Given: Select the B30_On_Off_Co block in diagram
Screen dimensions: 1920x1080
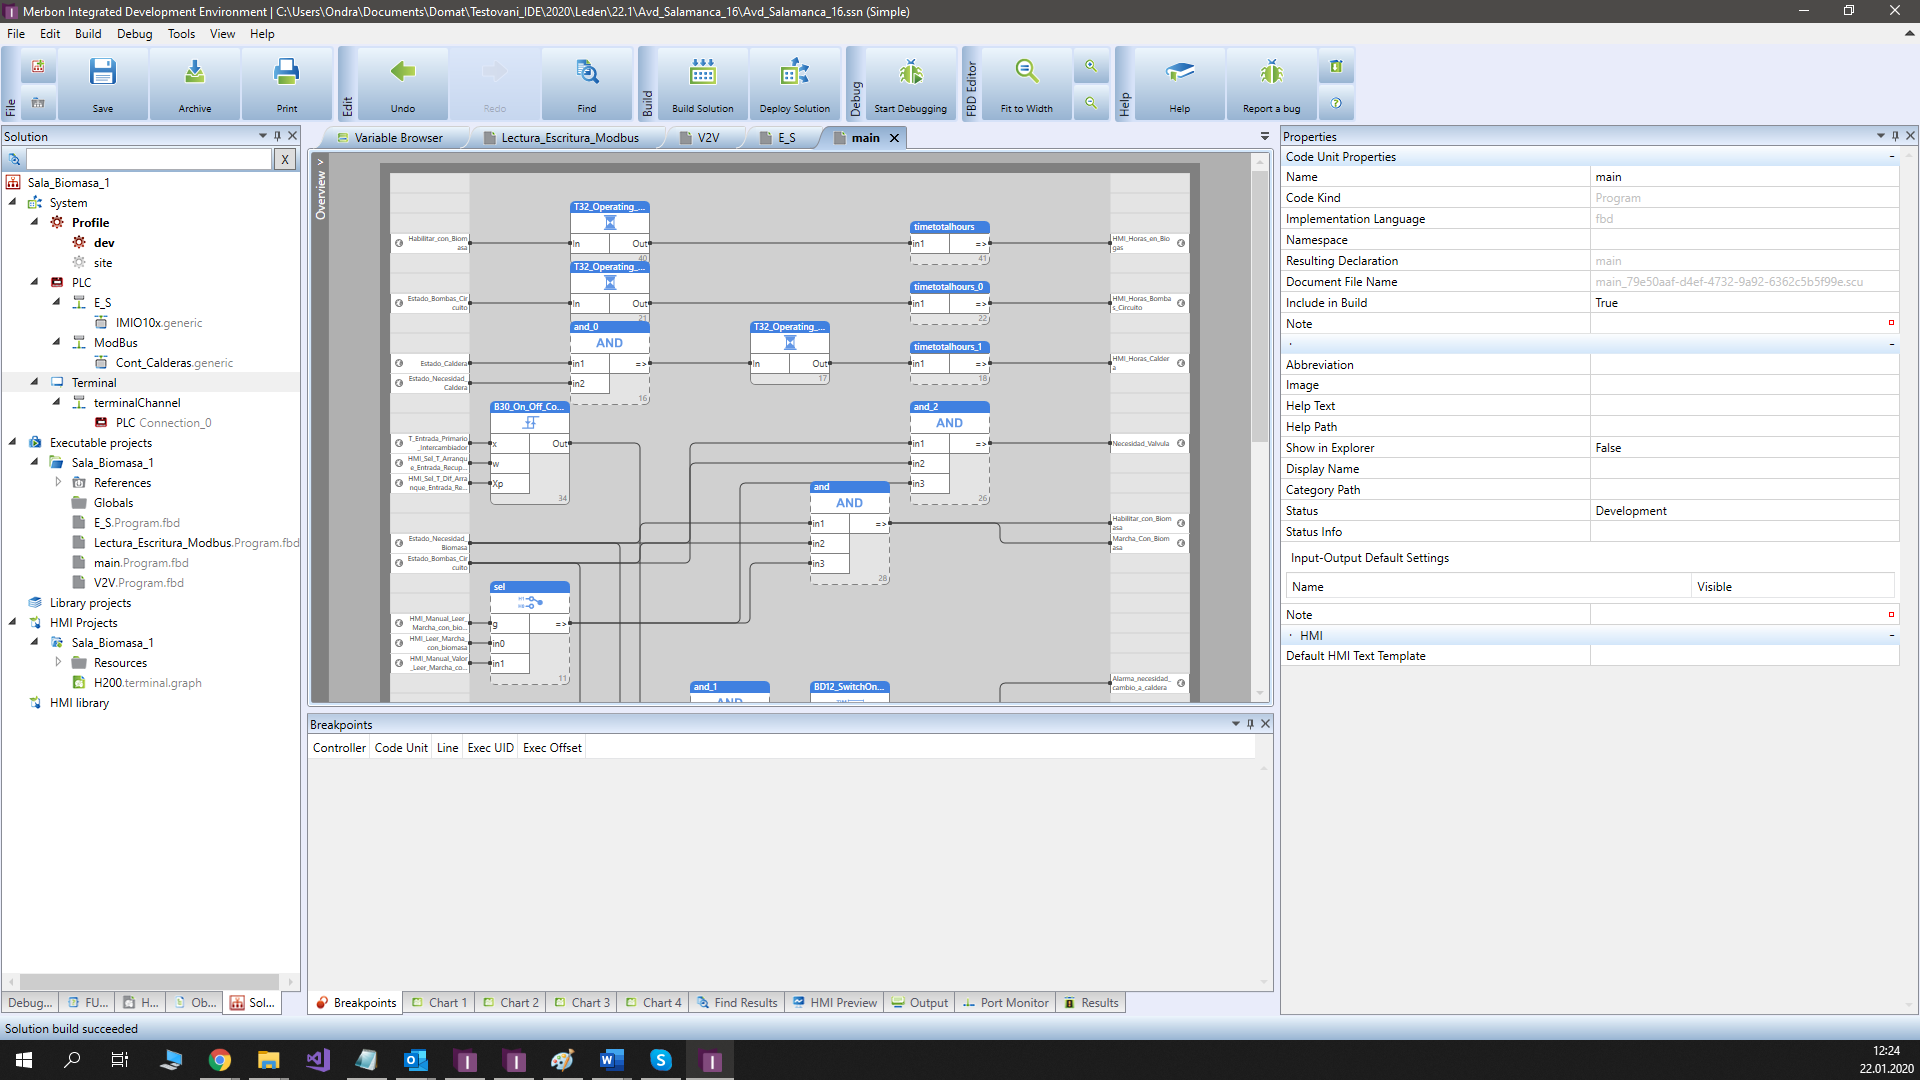Looking at the screenshot, I should point(530,453).
